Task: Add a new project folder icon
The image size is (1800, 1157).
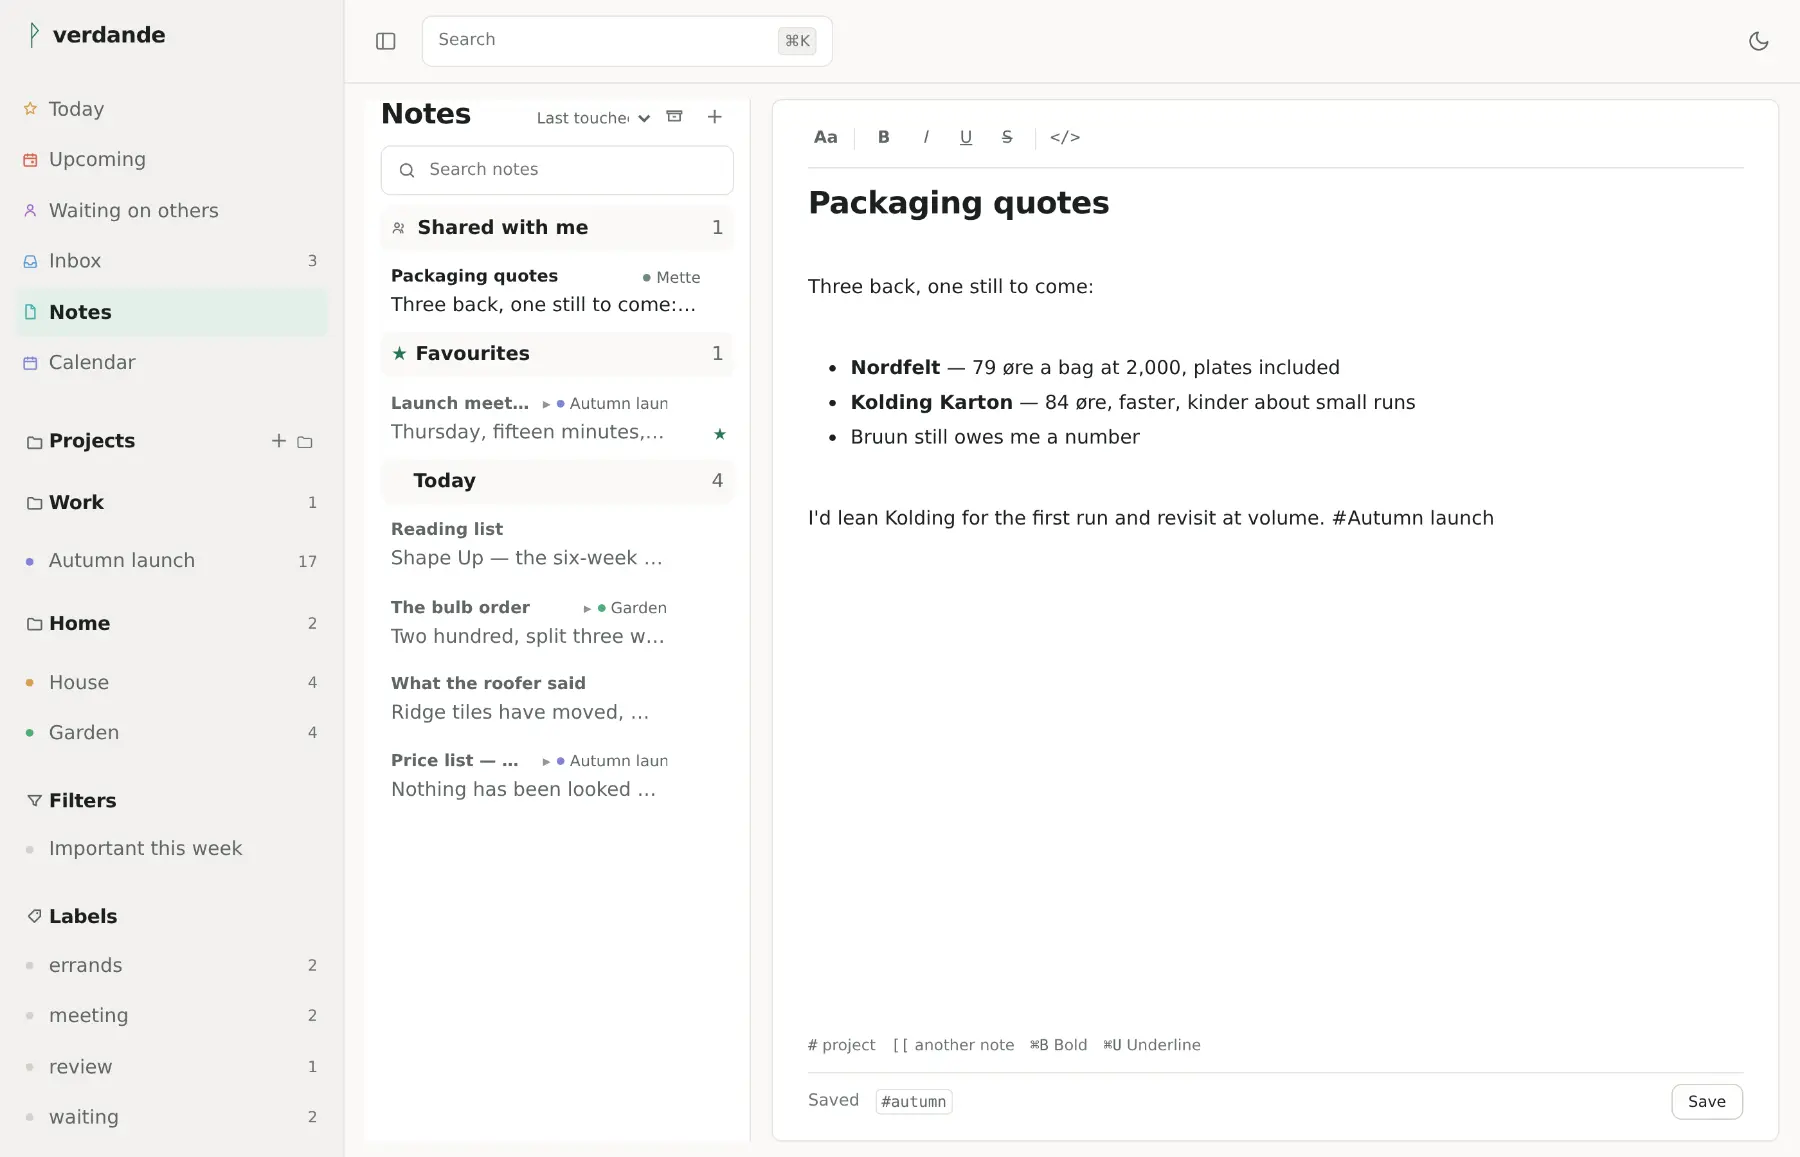Action: pos(305,441)
